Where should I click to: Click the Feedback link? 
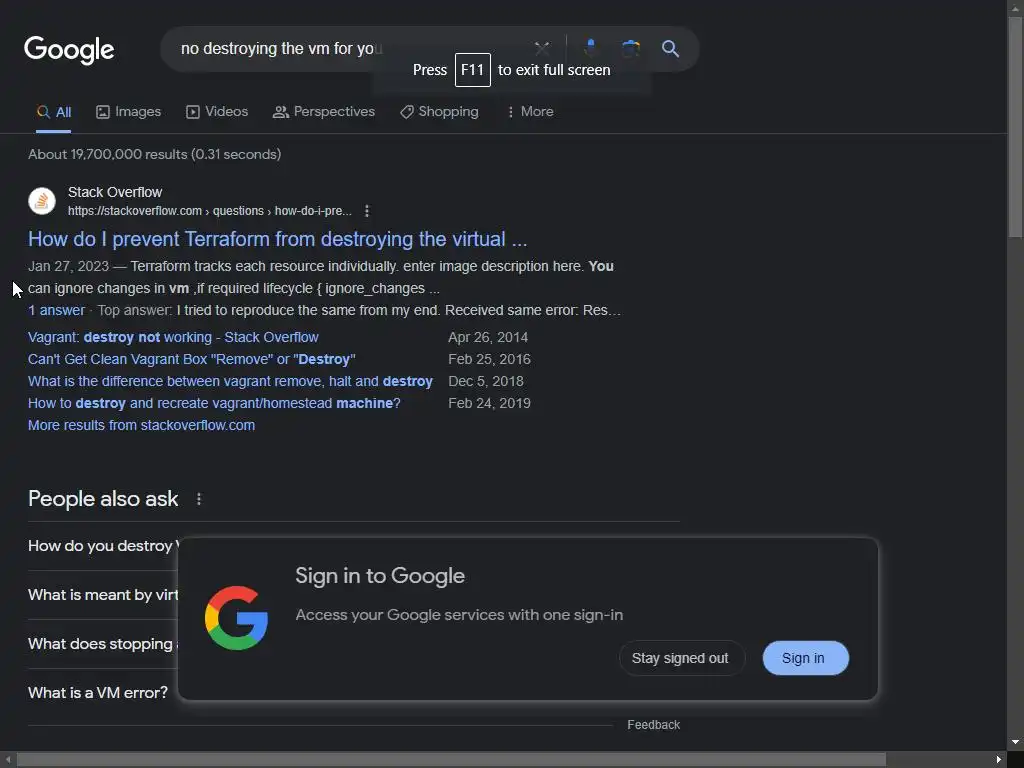pos(653,725)
